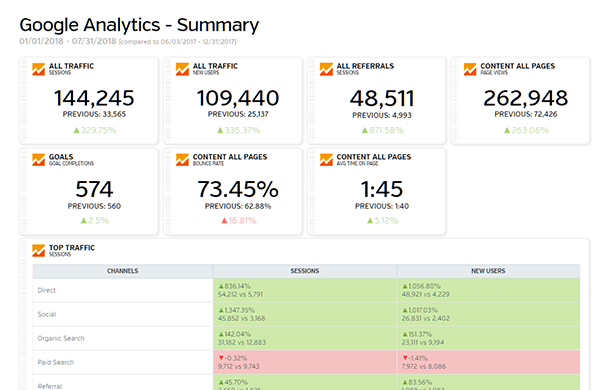
Task: Click the Content All Pages Page Views icon
Action: pyautogui.click(x=470, y=69)
